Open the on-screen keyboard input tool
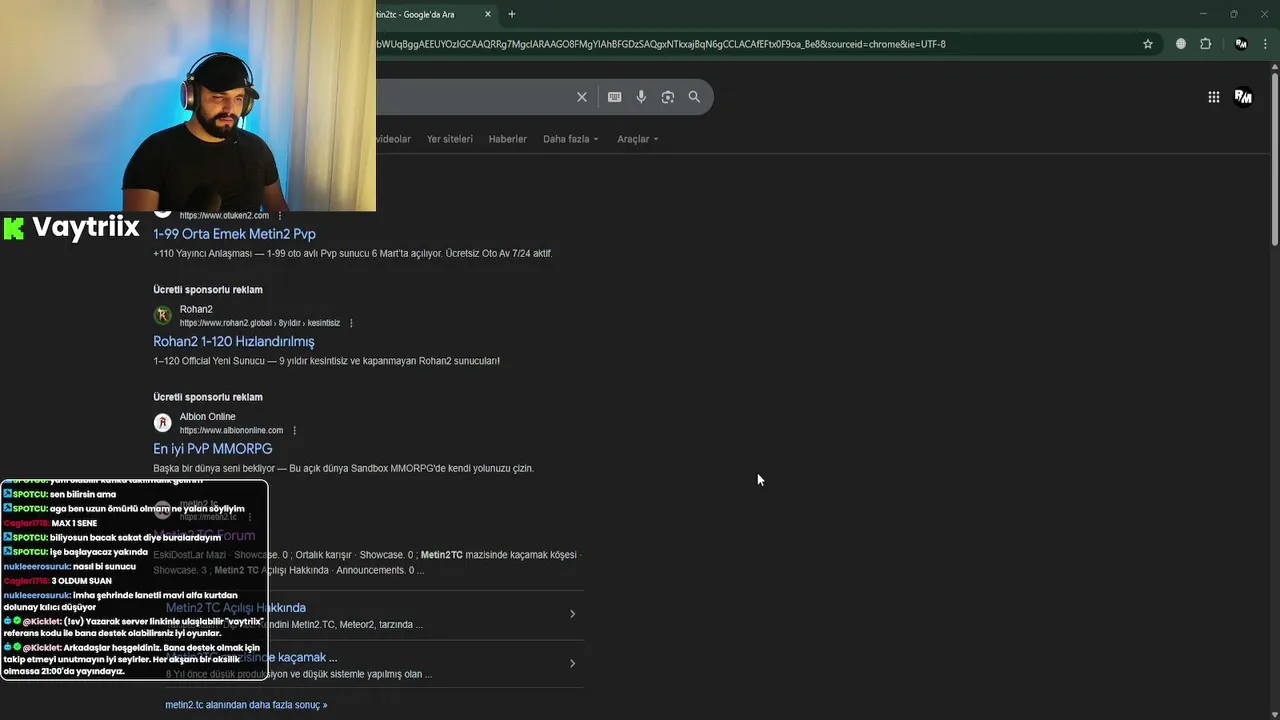The height and width of the screenshot is (720, 1280). 614,97
